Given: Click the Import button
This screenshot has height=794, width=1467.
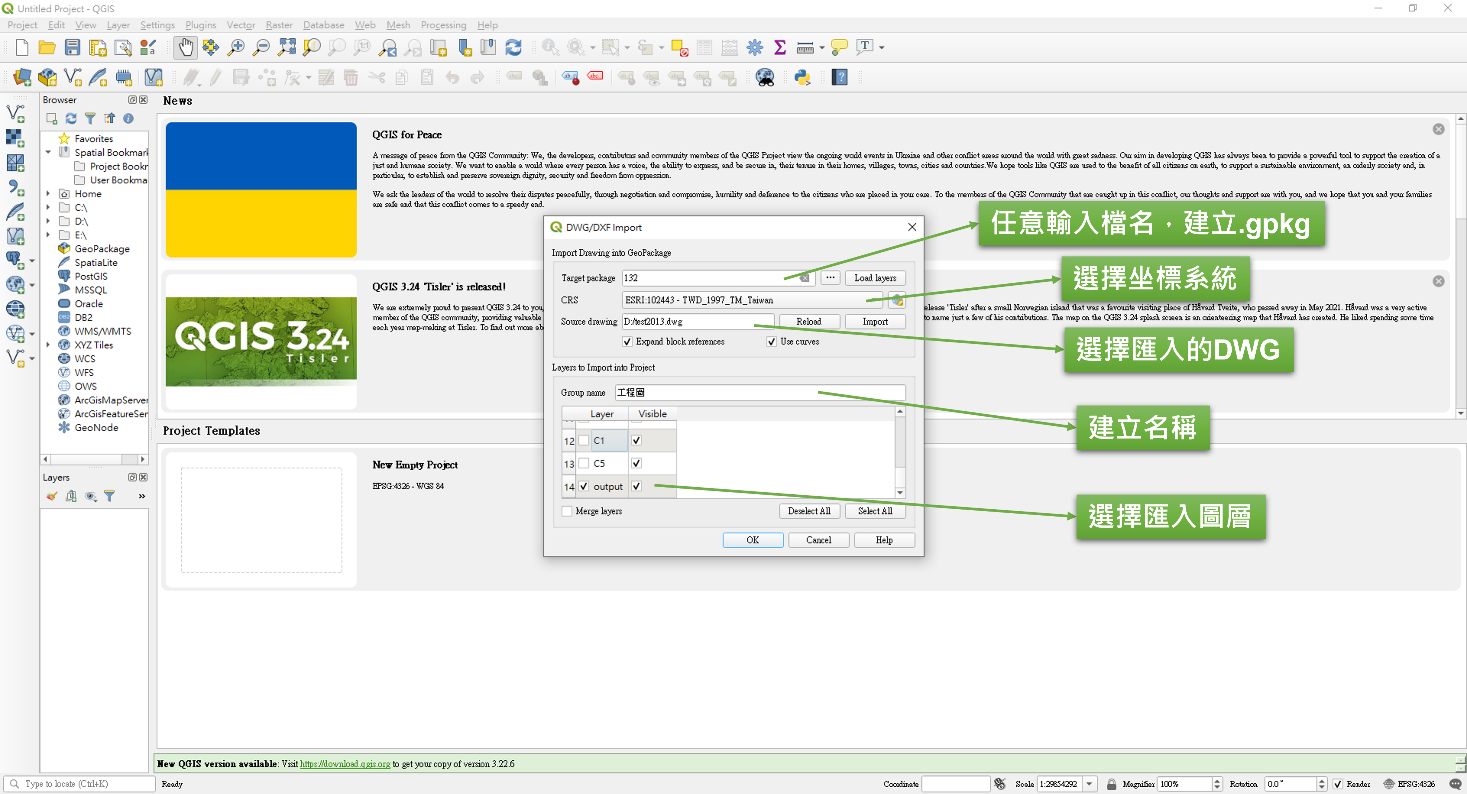Looking at the screenshot, I should coord(875,321).
